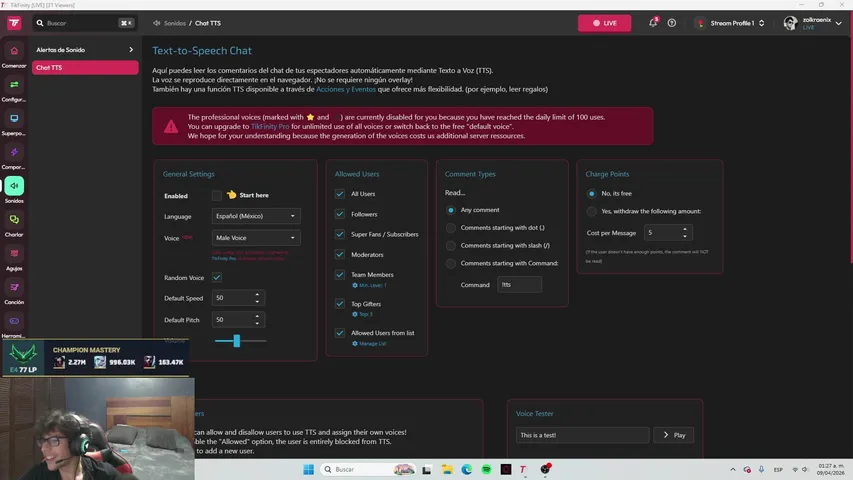
Task: Focus the Buscar search box in TikFinity
Action: [85, 23]
